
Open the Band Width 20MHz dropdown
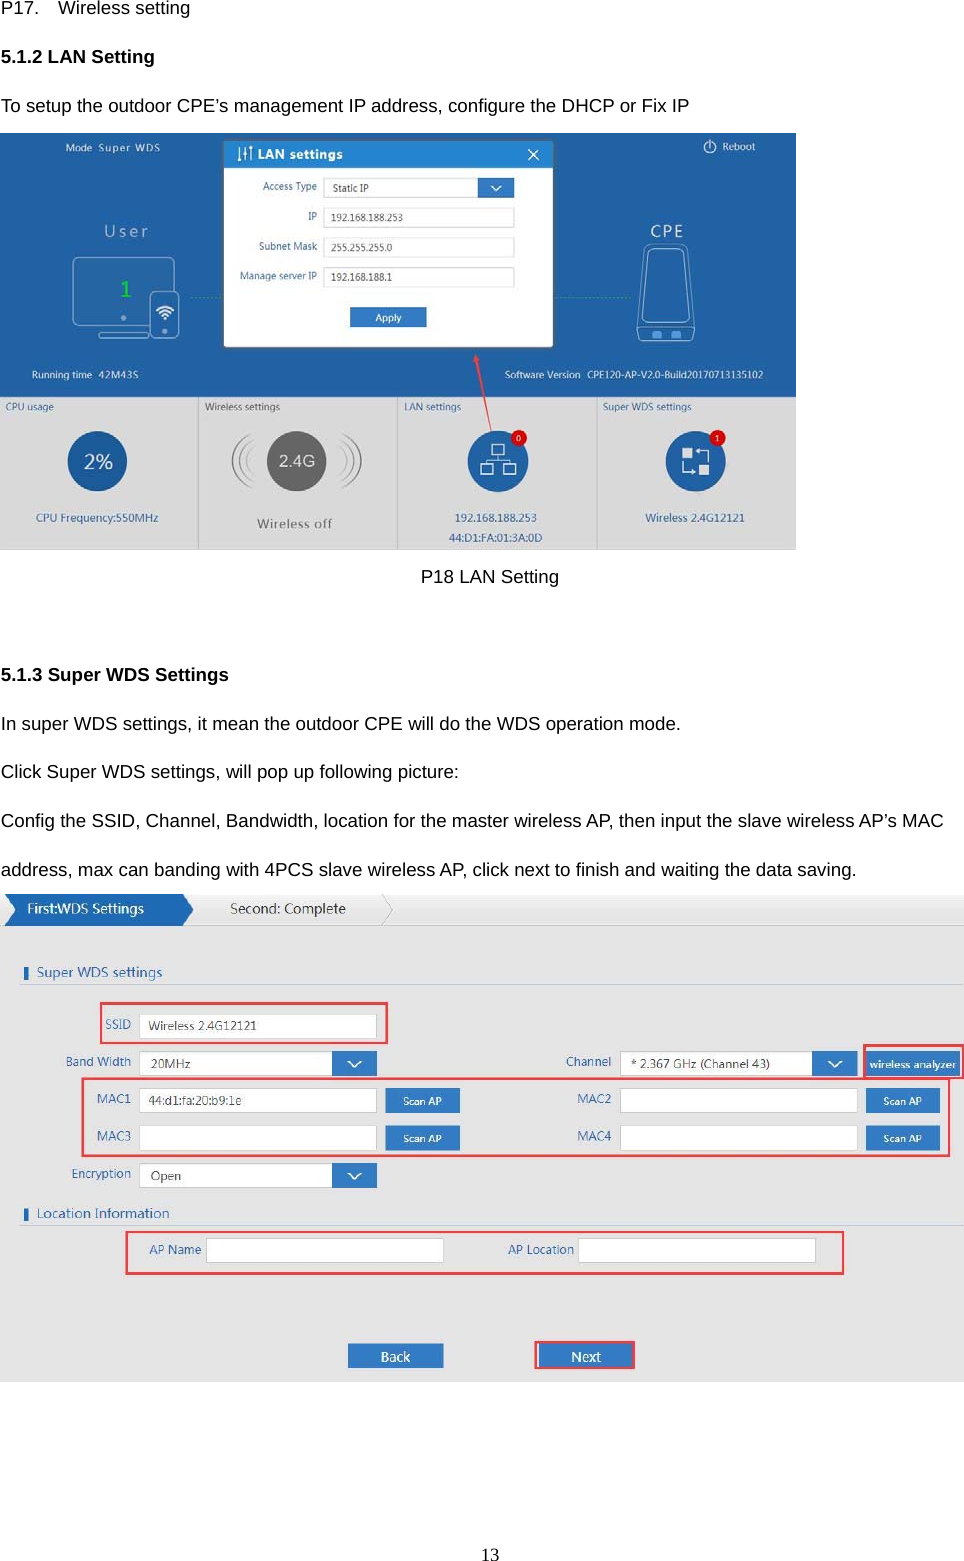pyautogui.click(x=355, y=1063)
